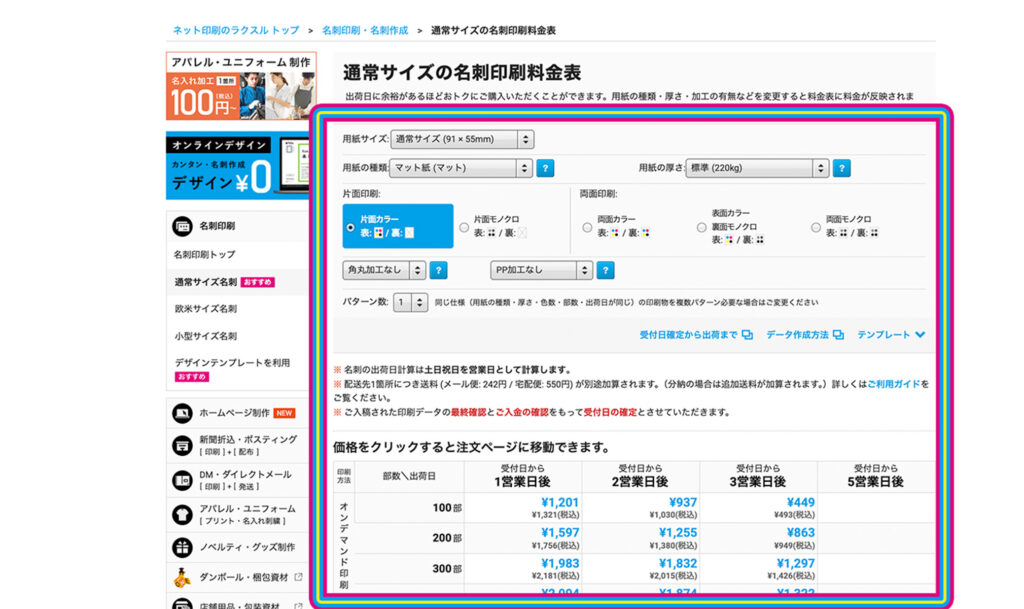Open 小型サイズ名刺 in sidebar
This screenshot has height=609, width=1024.
205,336
